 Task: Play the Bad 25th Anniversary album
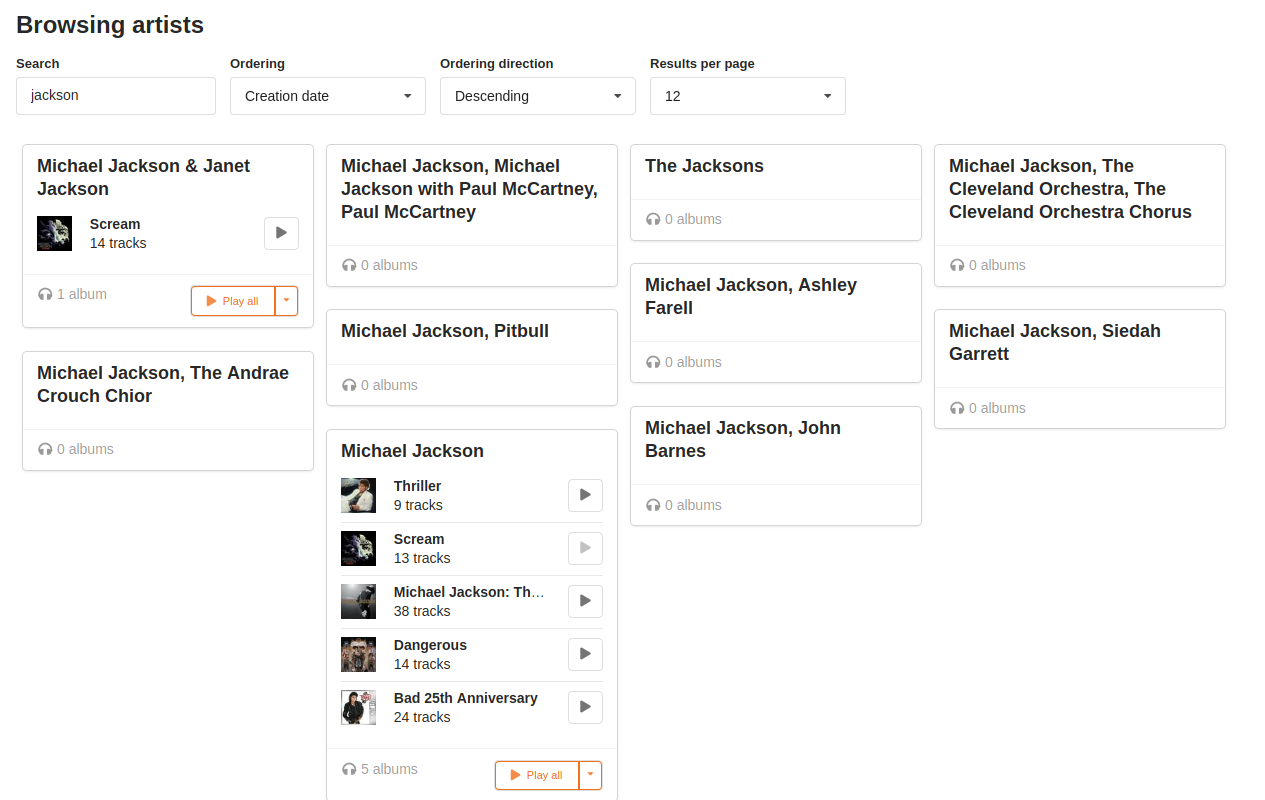(585, 707)
